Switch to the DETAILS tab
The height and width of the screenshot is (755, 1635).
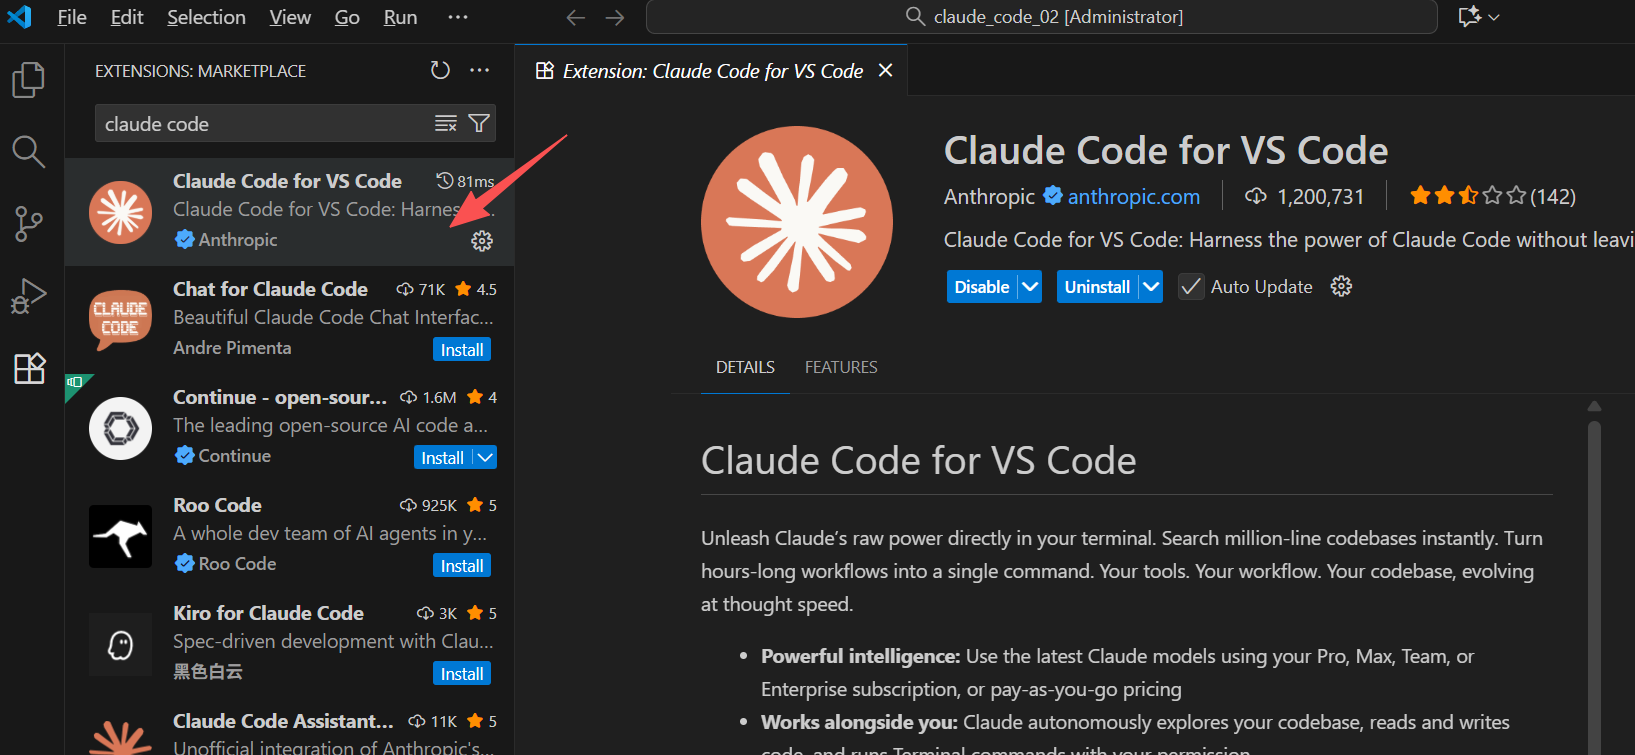coord(745,367)
